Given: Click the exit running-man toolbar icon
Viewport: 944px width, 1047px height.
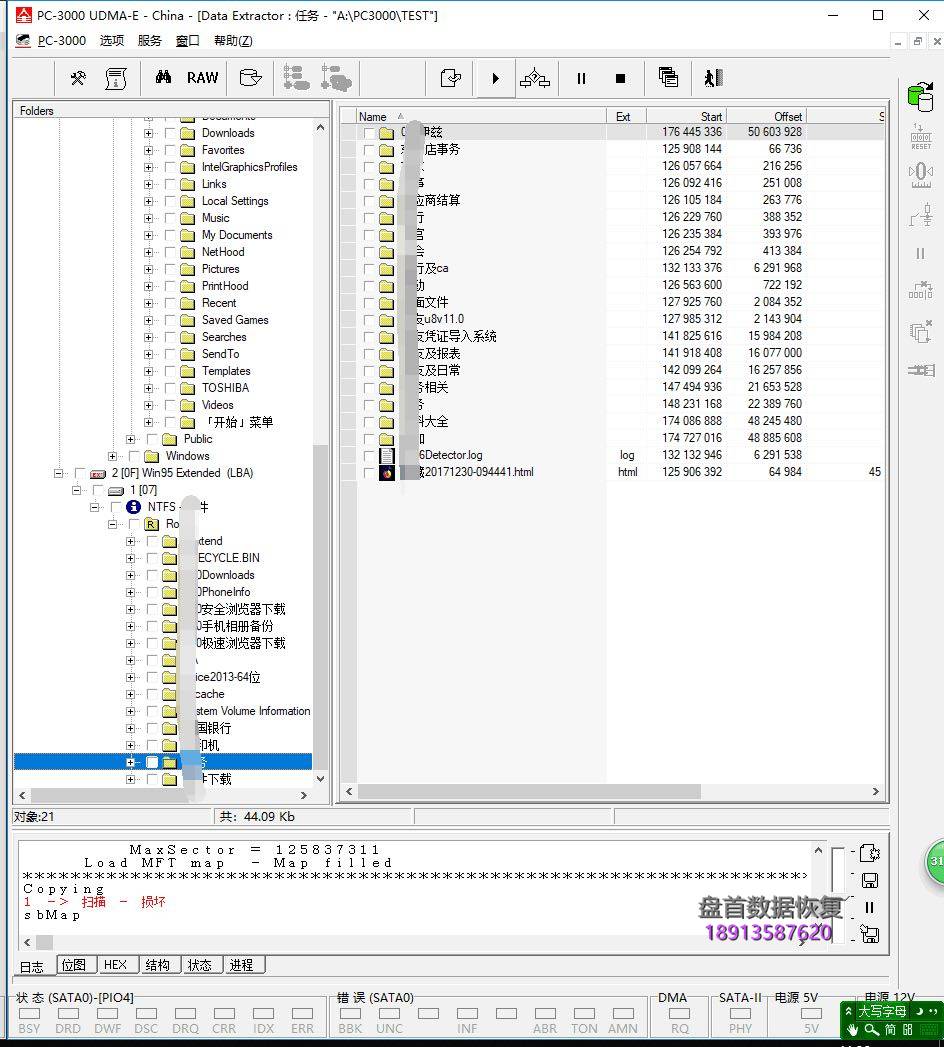Looking at the screenshot, I should pyautogui.click(x=712, y=78).
